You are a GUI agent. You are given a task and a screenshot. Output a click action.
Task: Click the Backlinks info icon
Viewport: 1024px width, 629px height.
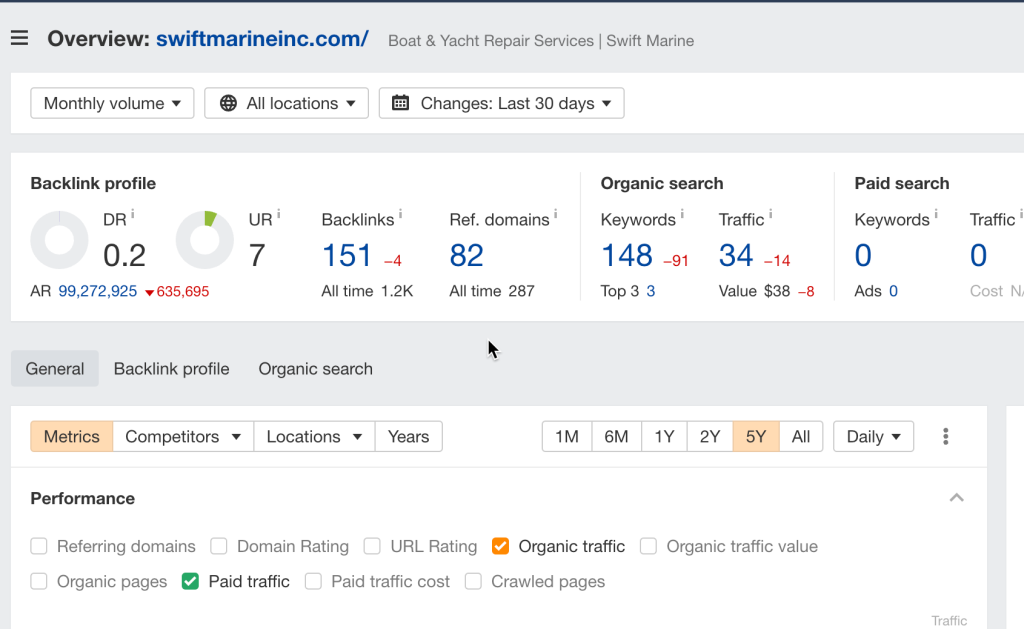pos(400,215)
